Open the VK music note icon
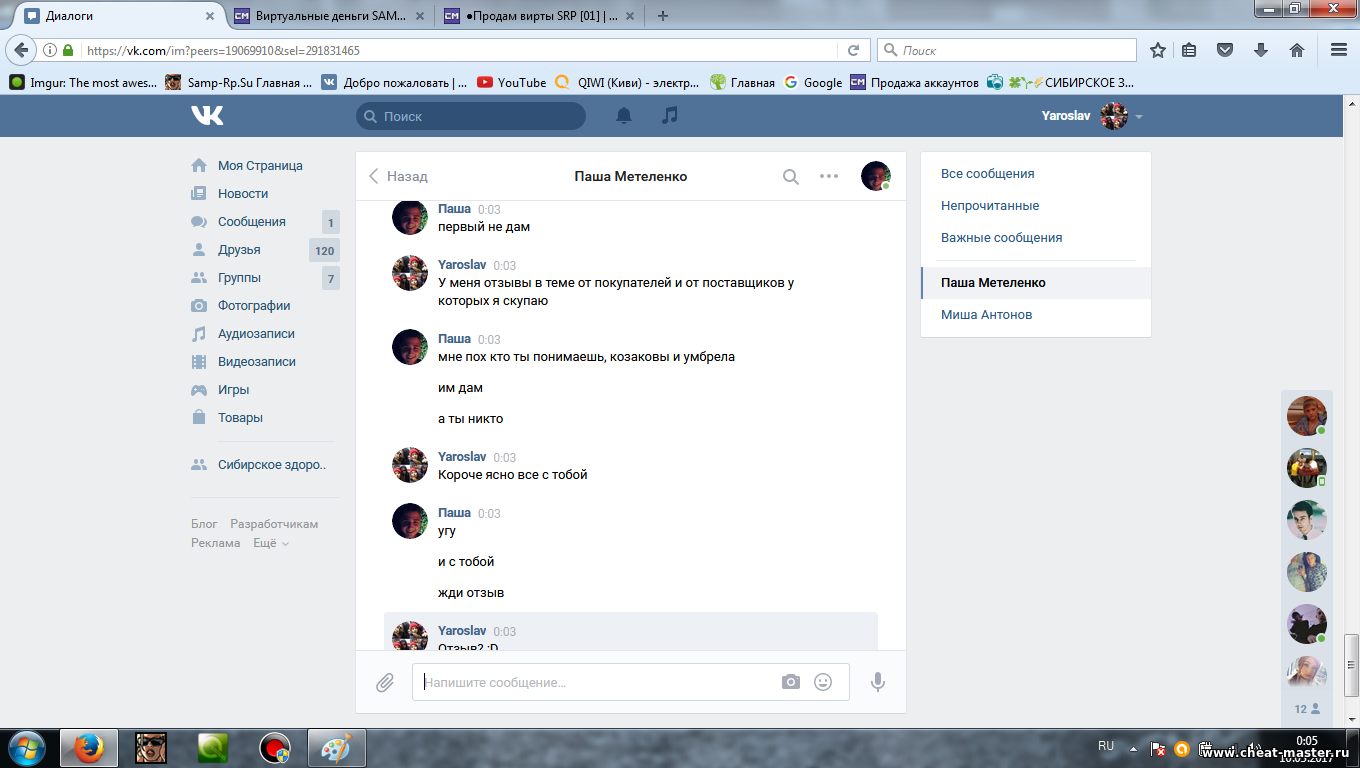Viewport: 1360px width, 768px height. tap(670, 116)
